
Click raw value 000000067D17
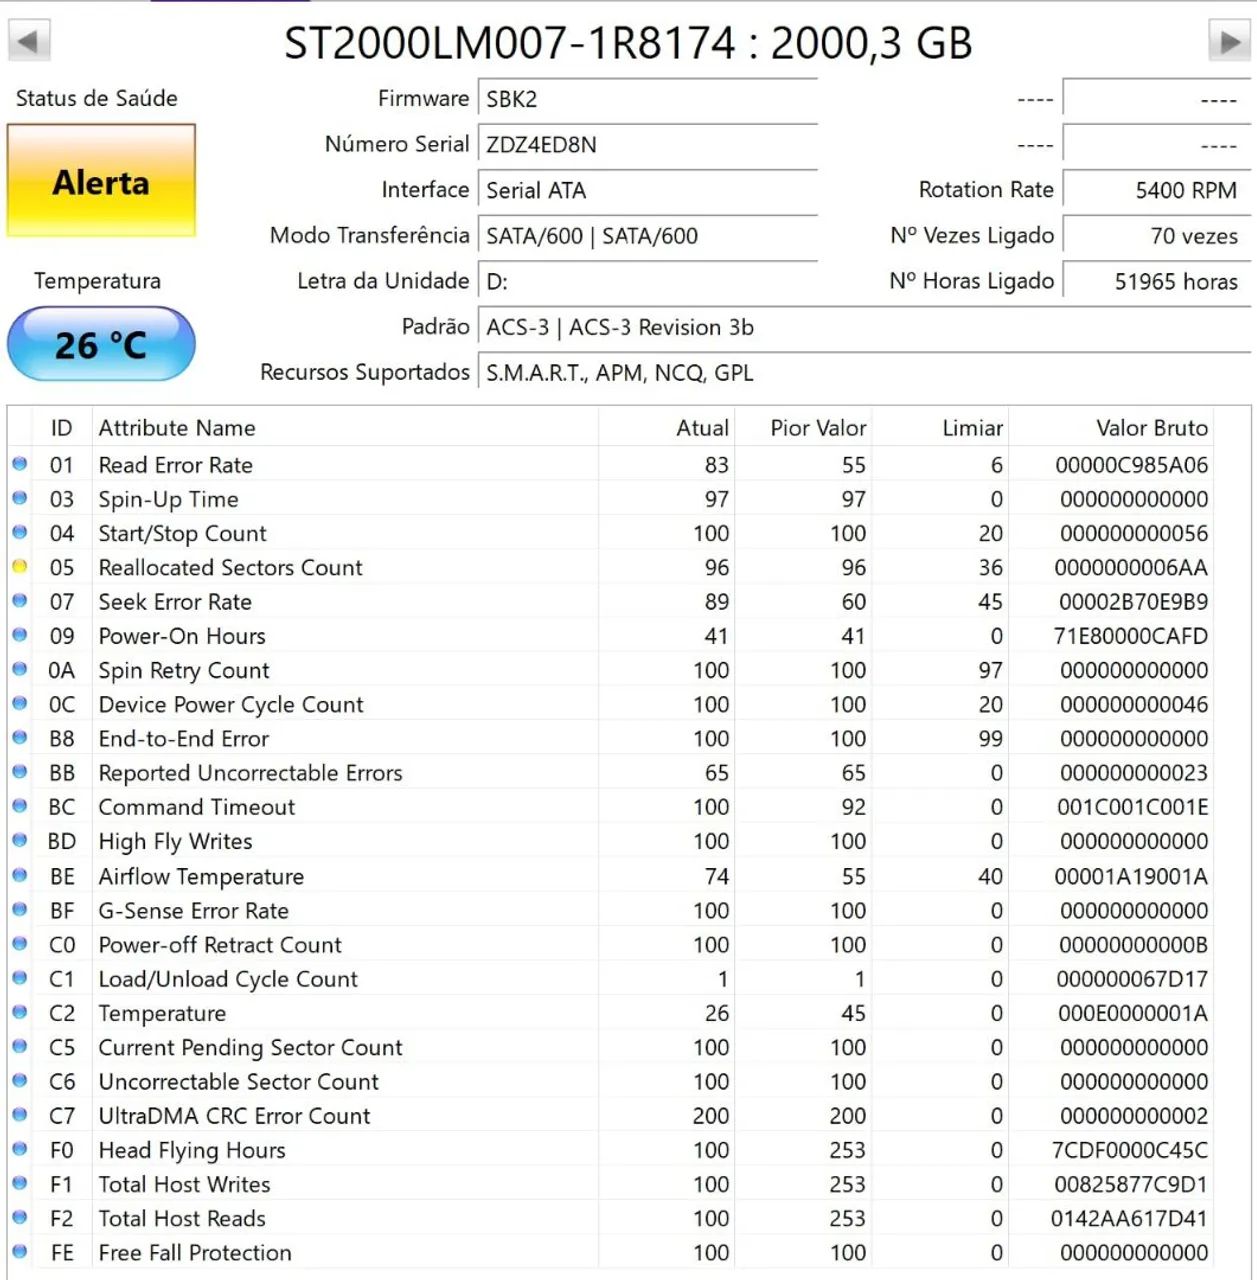[1133, 979]
